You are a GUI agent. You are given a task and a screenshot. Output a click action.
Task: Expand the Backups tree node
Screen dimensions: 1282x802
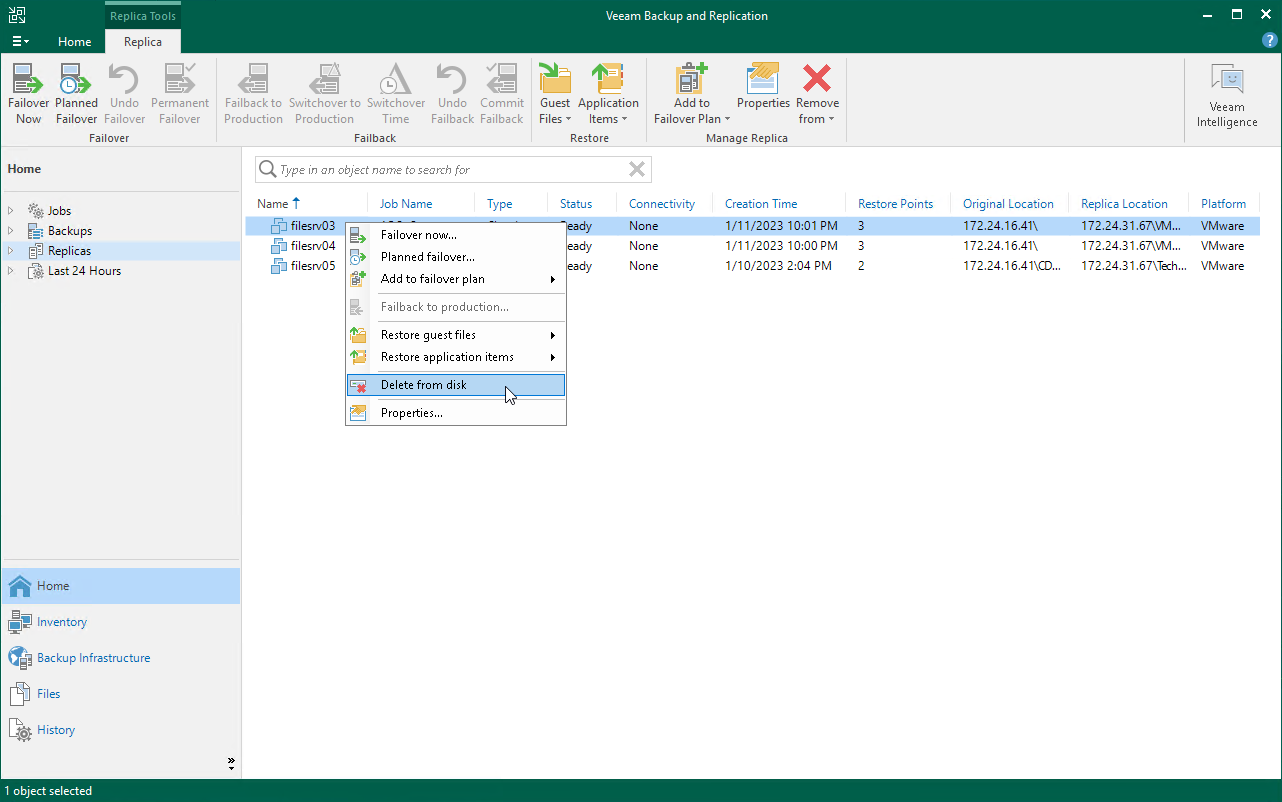pos(11,231)
